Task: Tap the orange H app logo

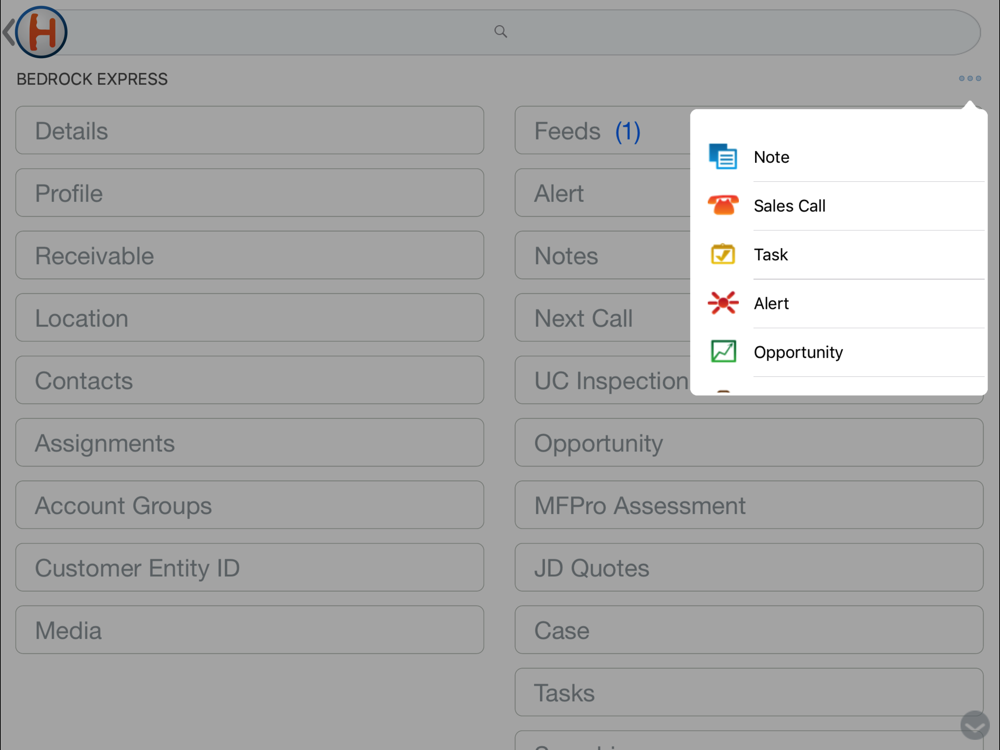Action: (42, 32)
